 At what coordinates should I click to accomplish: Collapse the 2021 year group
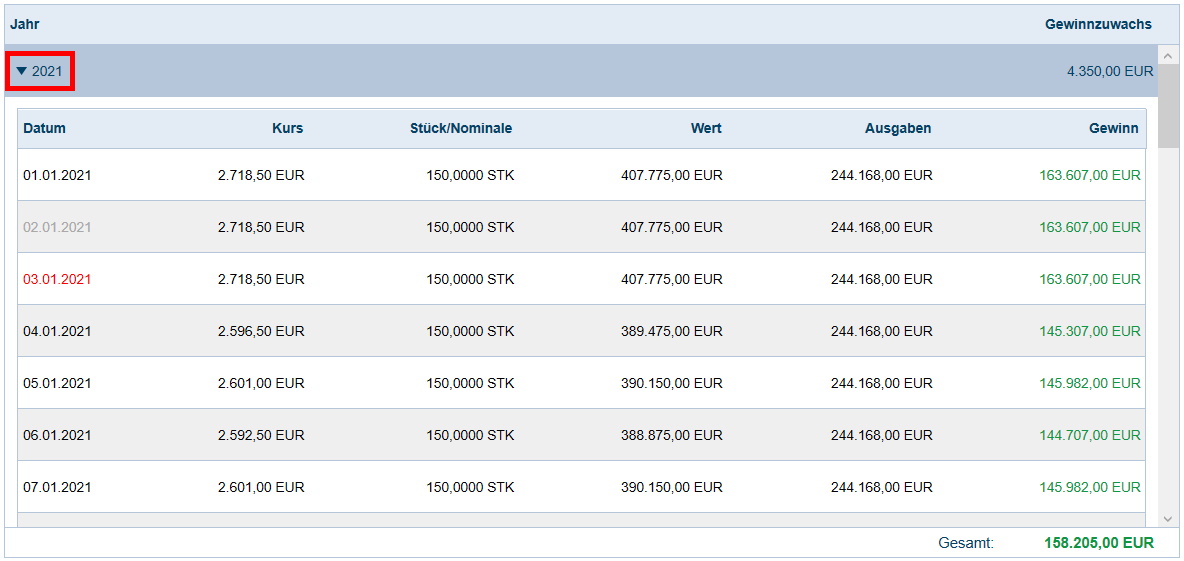pyautogui.click(x=39, y=71)
